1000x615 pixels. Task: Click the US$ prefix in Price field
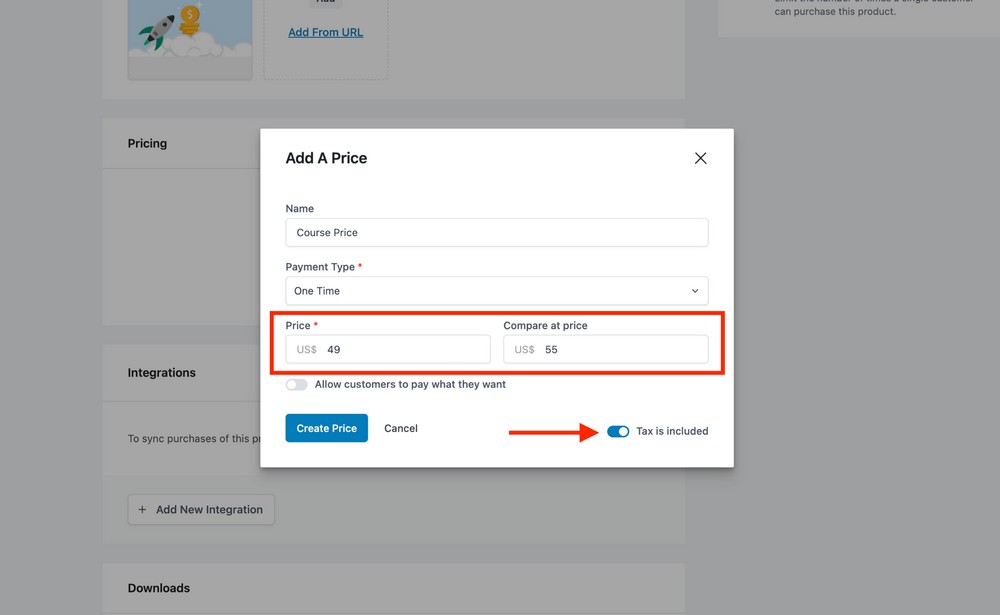coord(306,349)
